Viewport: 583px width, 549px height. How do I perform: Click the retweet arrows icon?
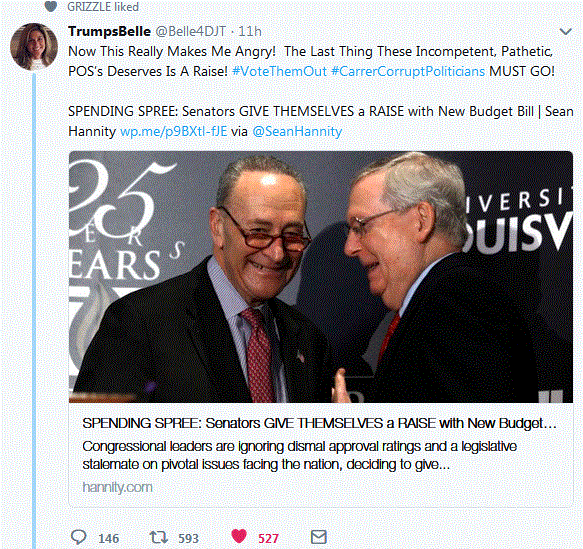pyautogui.click(x=158, y=537)
